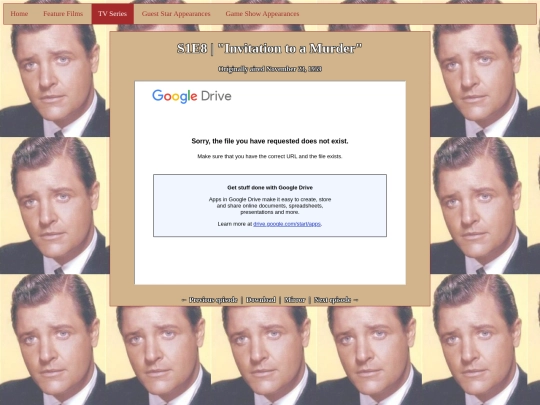Viewport: 540px width, 405px height.
Task: Click the "Originally aired" date text
Action: [x=270, y=69]
